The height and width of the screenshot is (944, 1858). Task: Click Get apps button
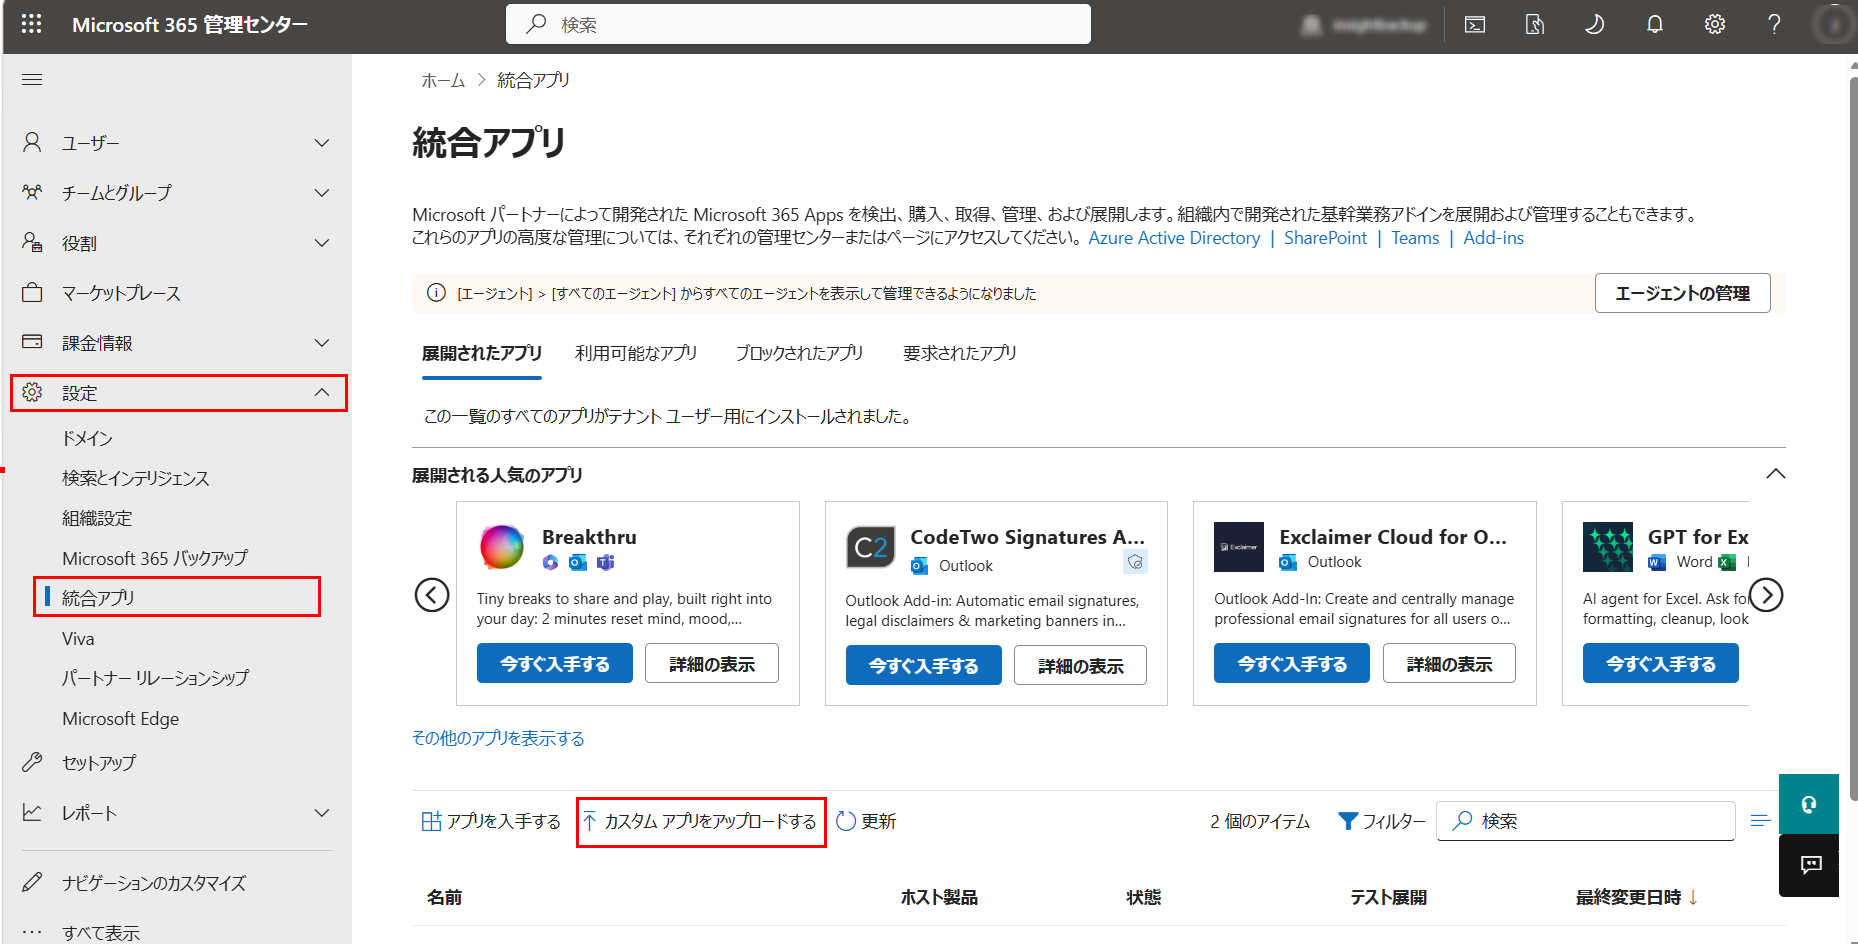pyautogui.click(x=491, y=821)
